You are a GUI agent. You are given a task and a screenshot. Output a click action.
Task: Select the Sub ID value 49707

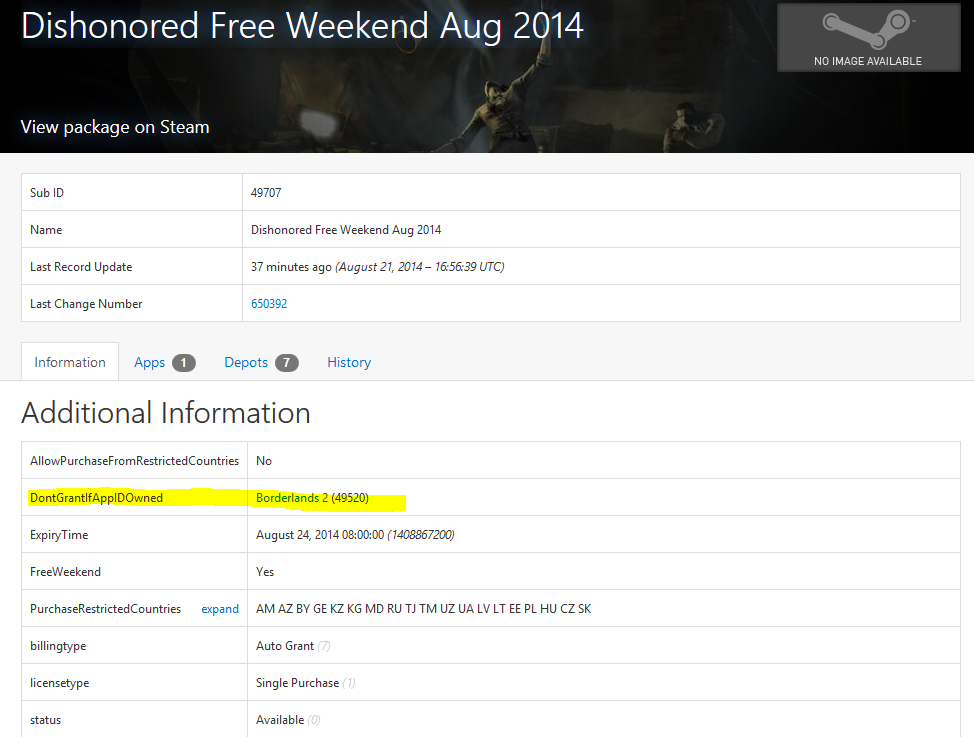pos(266,193)
